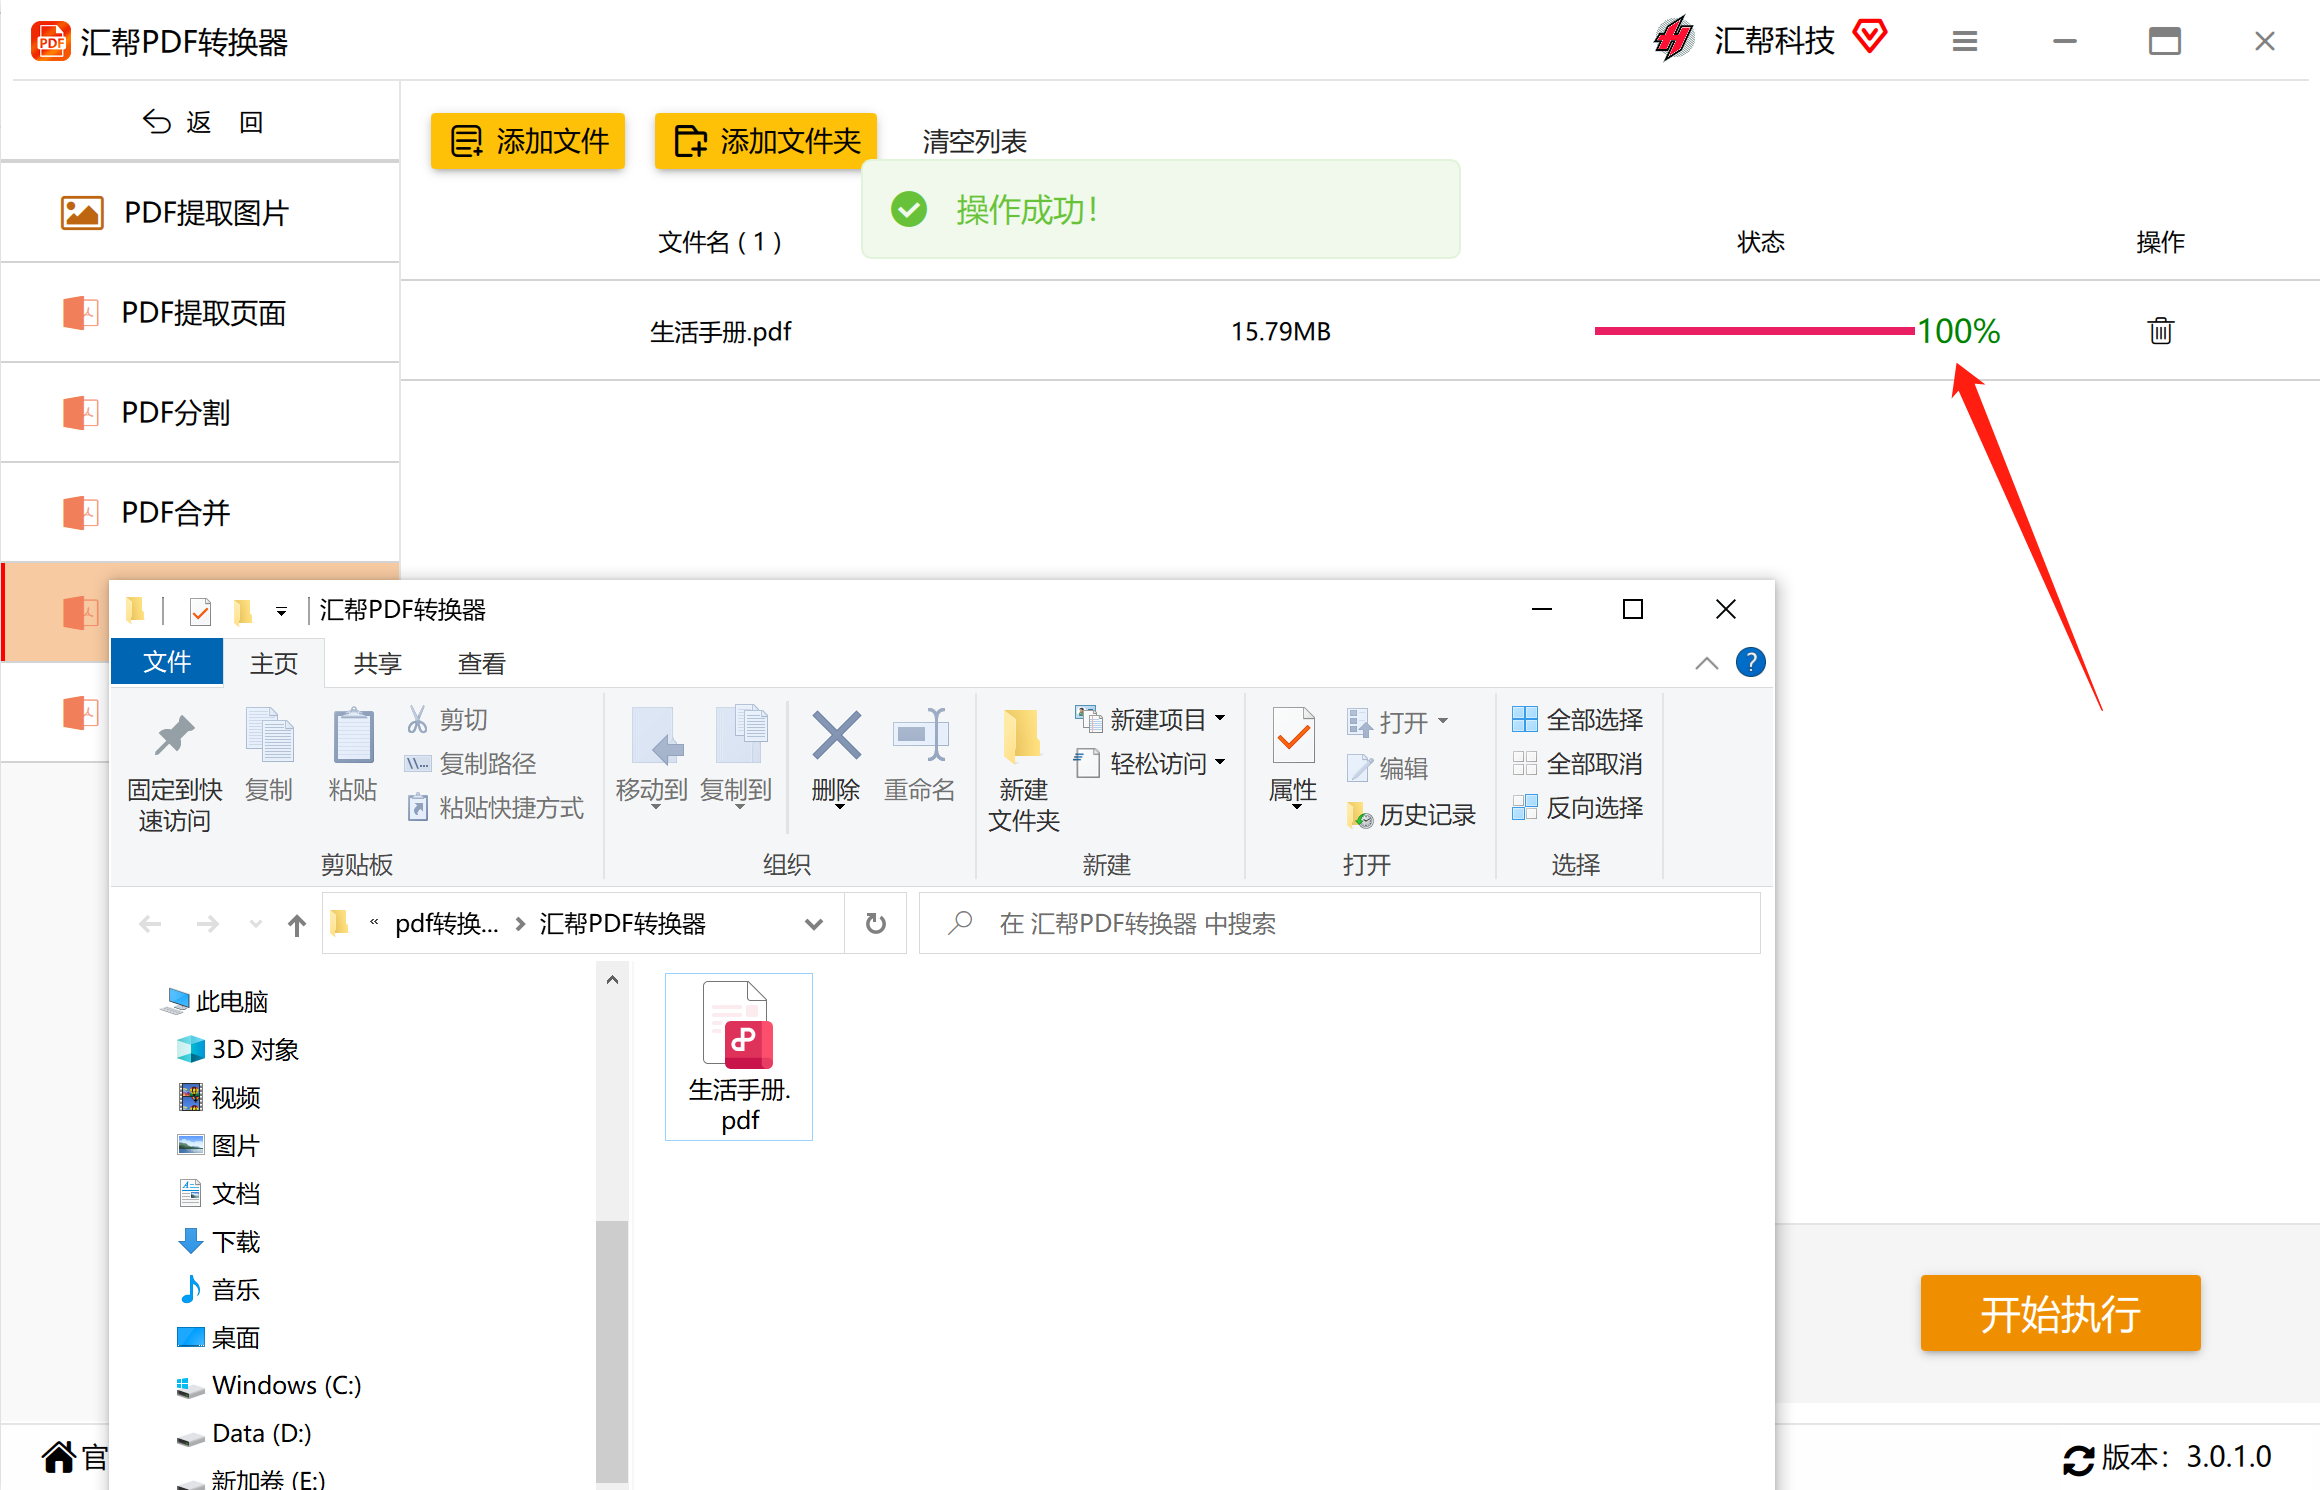Screen dimensions: 2320x1490
Task: Click 反向选择 in the ribbon
Action: click(x=1577, y=808)
